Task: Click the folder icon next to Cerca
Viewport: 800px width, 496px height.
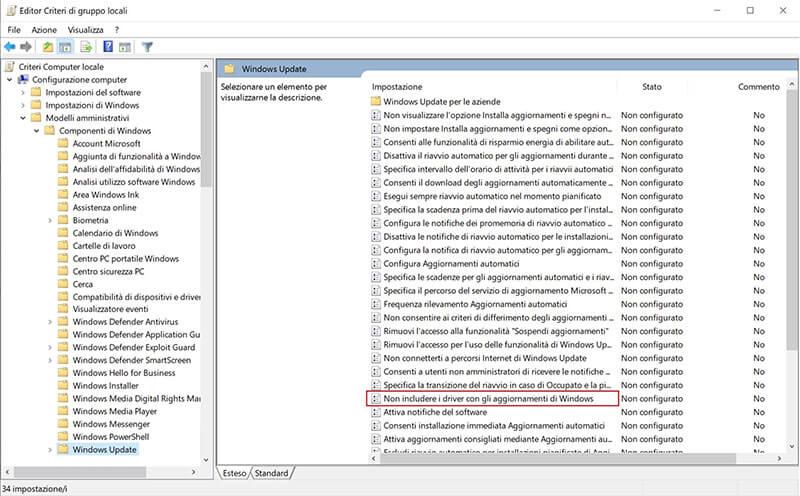Action: pos(63,284)
